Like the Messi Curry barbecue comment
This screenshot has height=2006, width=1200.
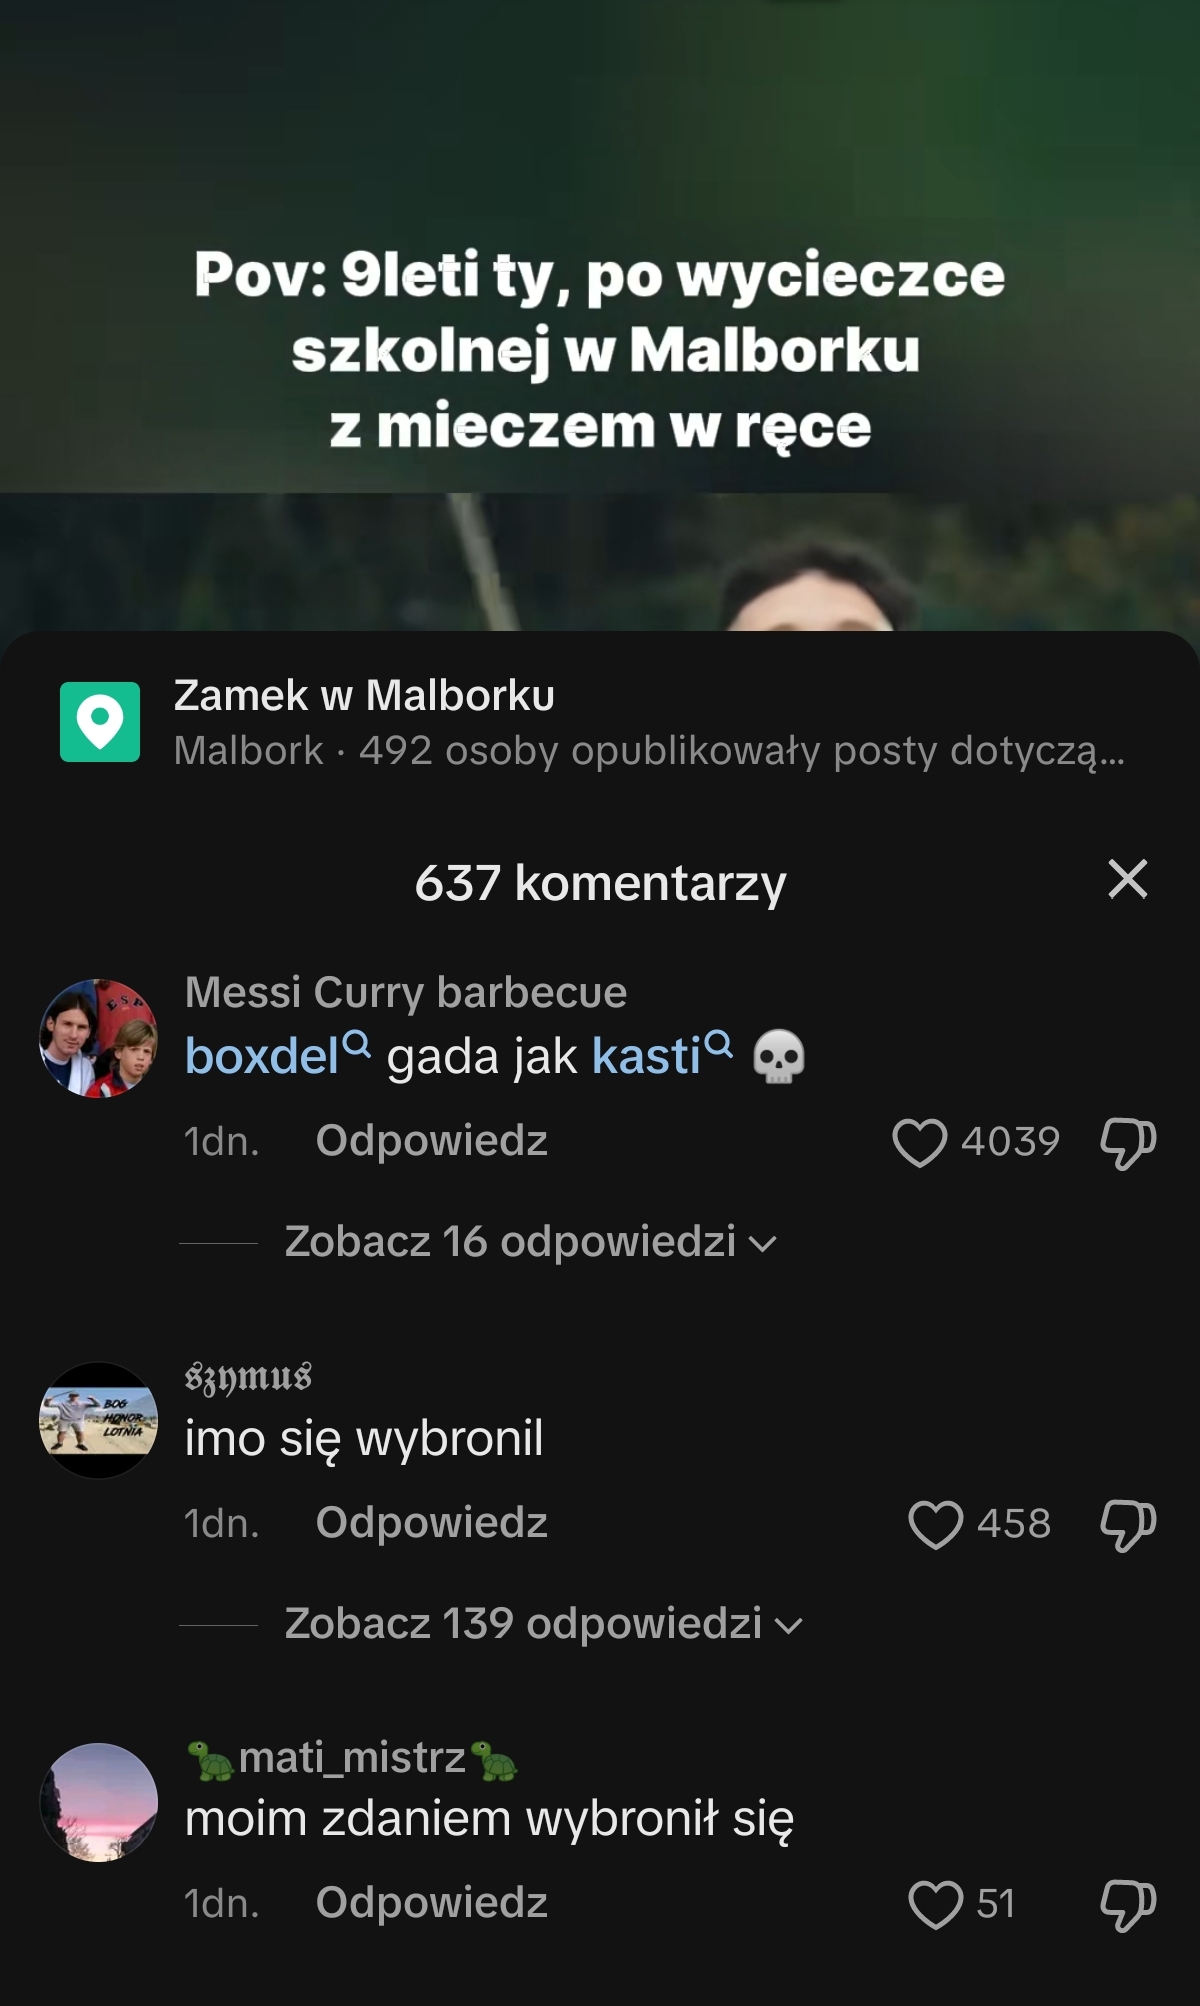919,1142
